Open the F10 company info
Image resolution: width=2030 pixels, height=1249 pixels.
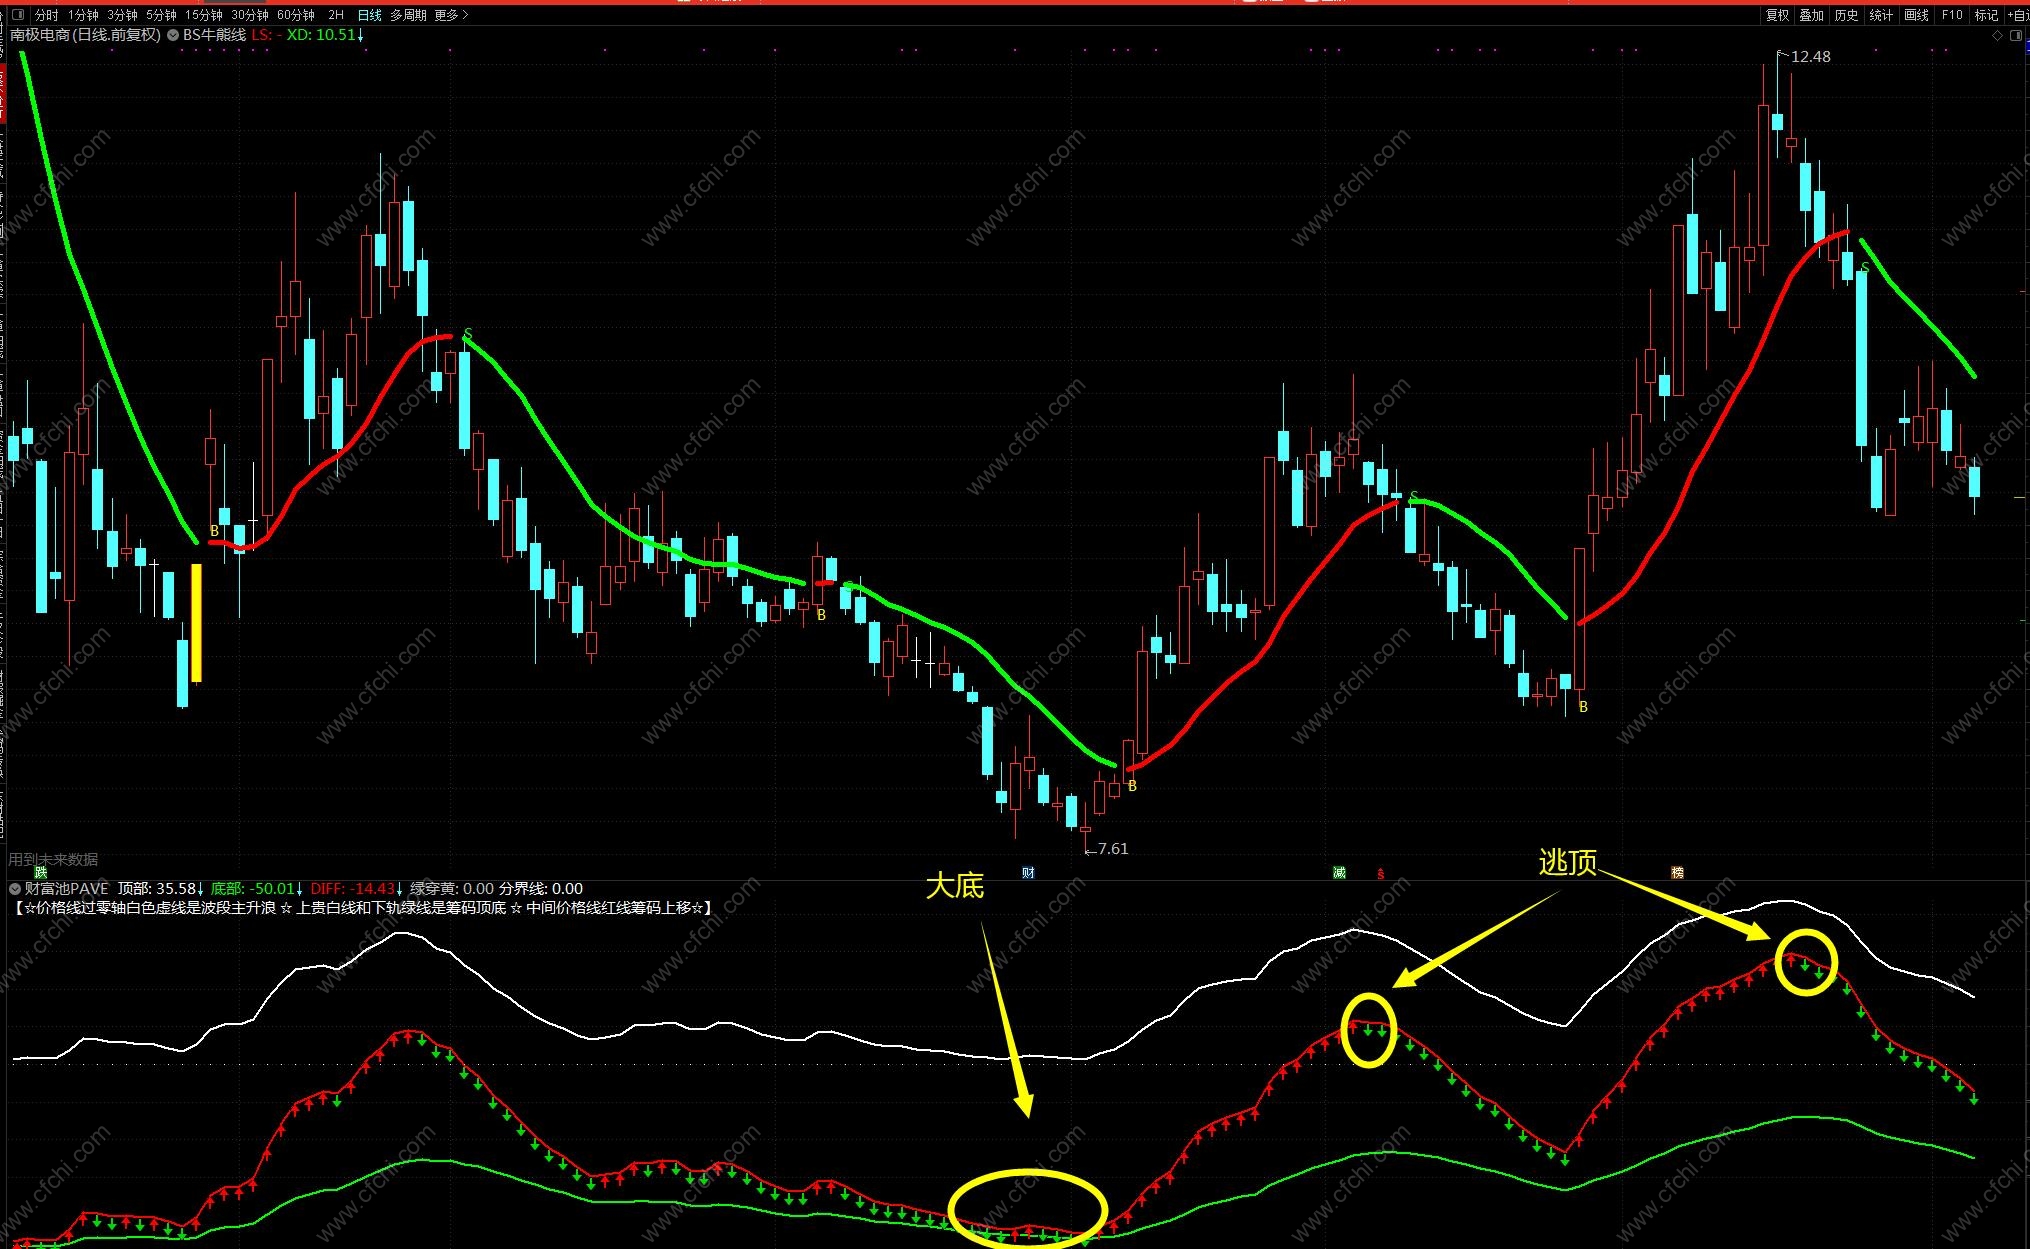pos(1951,15)
